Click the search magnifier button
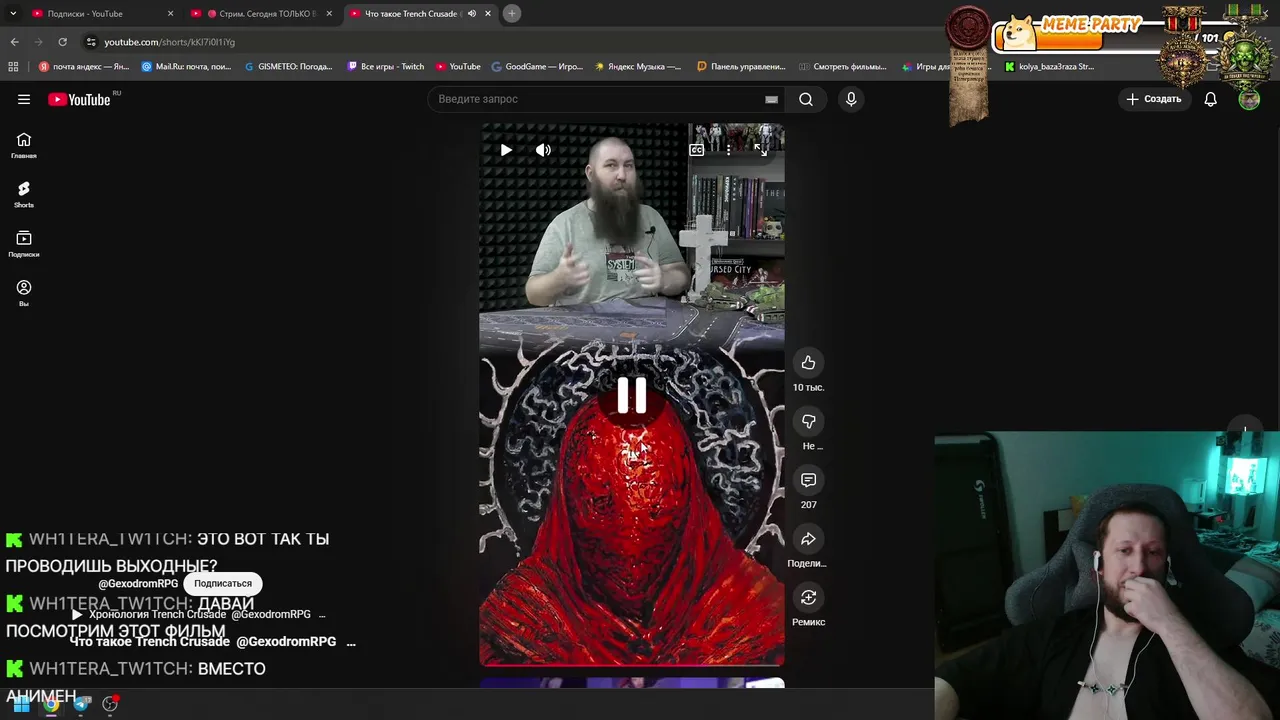The height and width of the screenshot is (720, 1280). pos(806,99)
